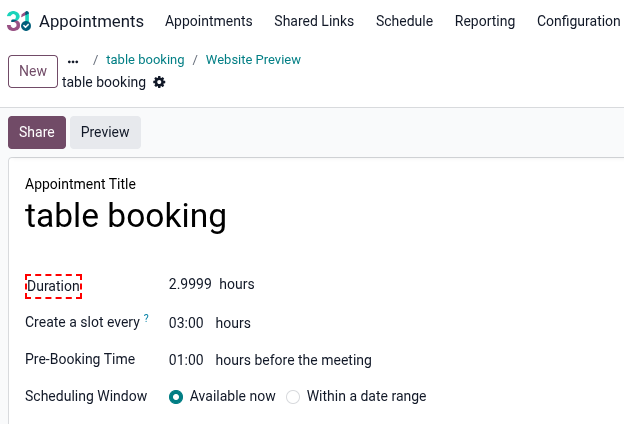Viewport: 624px width, 424px height.
Task: Open the Schedule menu
Action: (404, 21)
